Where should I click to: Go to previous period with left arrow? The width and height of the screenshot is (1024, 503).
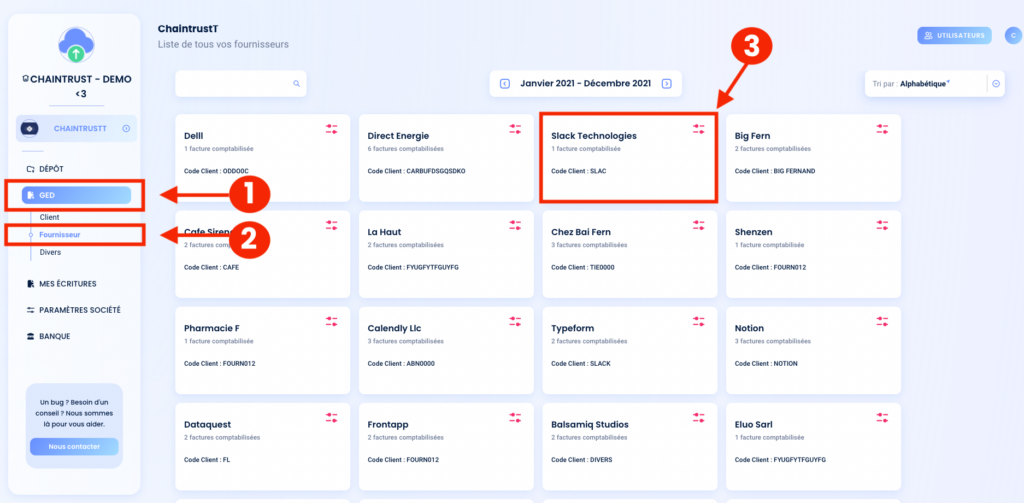click(x=505, y=84)
